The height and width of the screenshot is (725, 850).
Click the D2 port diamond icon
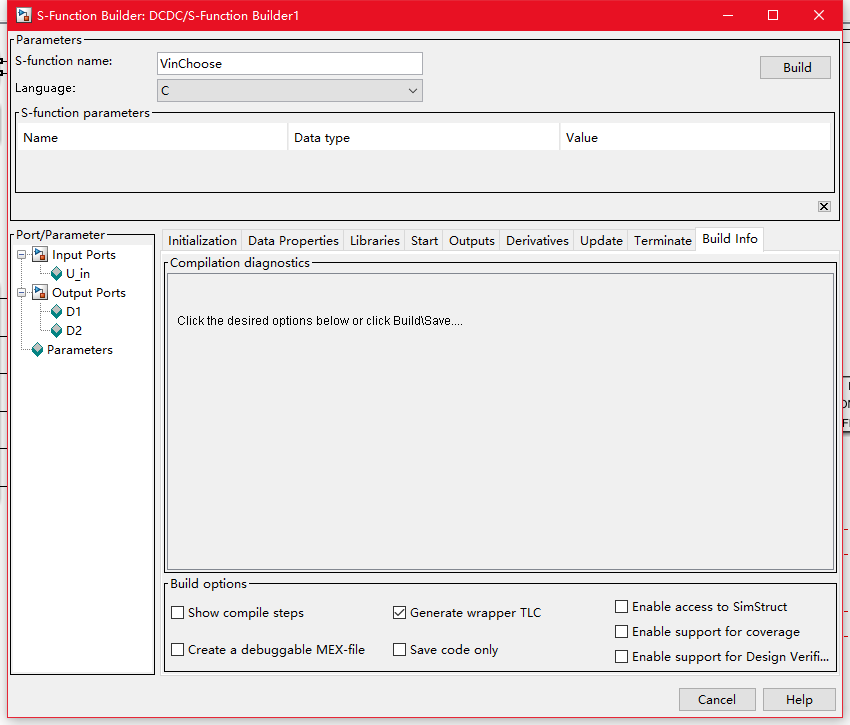pos(56,330)
